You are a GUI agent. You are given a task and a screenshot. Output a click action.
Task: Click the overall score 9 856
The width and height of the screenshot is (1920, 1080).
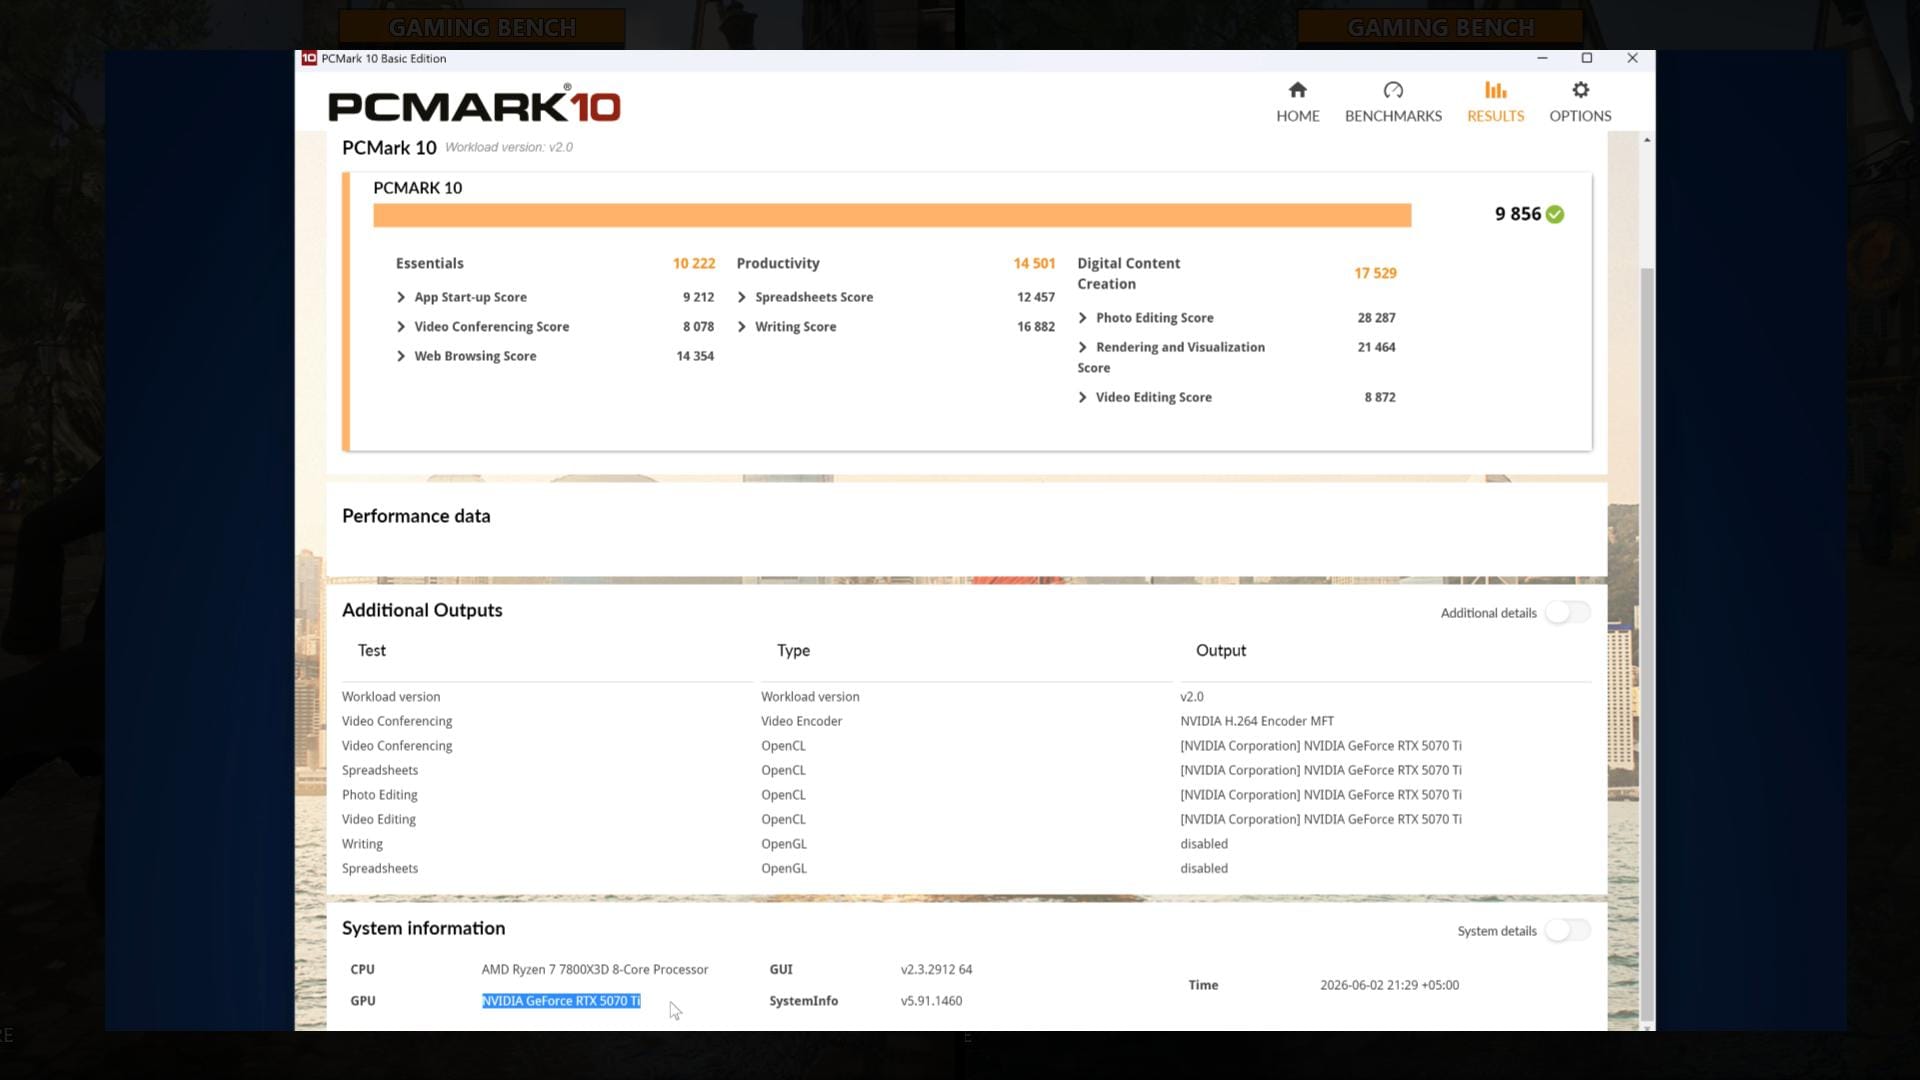[1517, 214]
